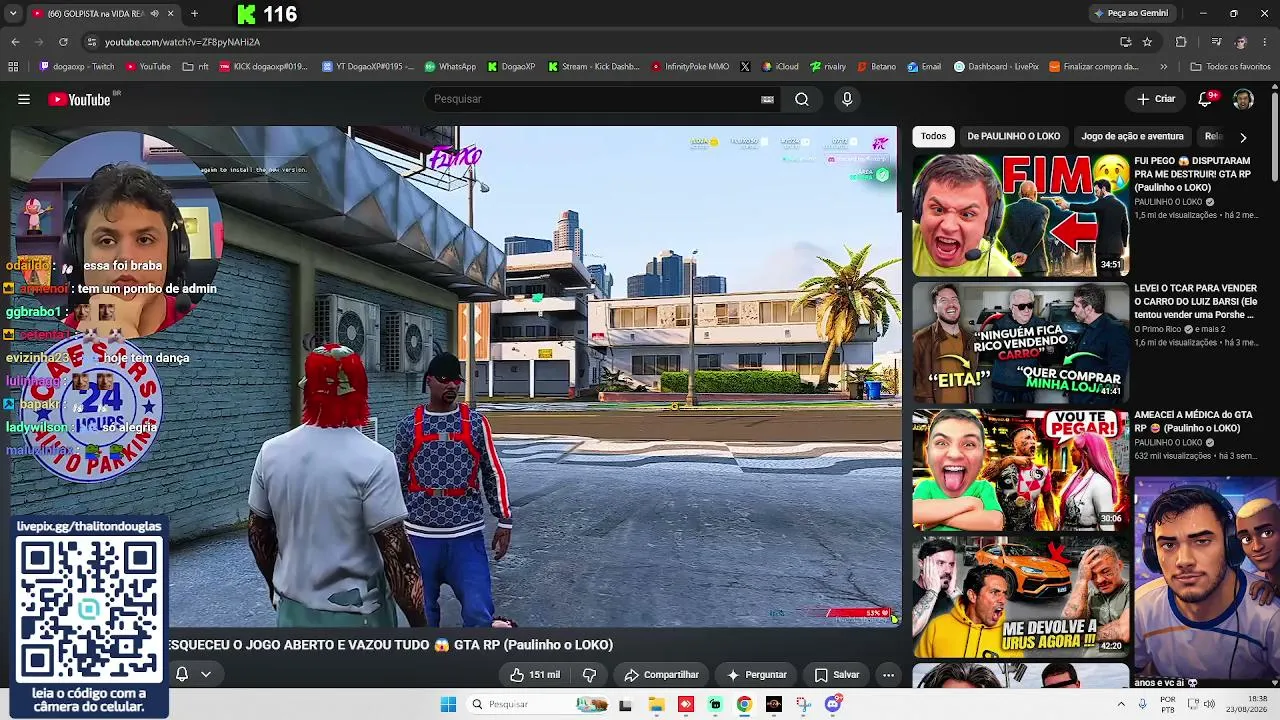Open Discord from the taskbar
Image resolution: width=1280 pixels, height=720 pixels.
[833, 704]
